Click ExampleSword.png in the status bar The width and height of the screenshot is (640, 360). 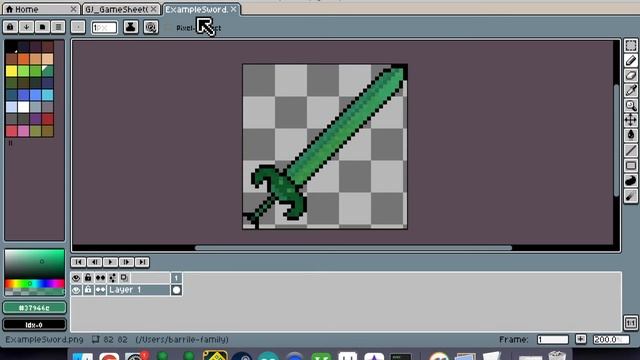(44, 339)
